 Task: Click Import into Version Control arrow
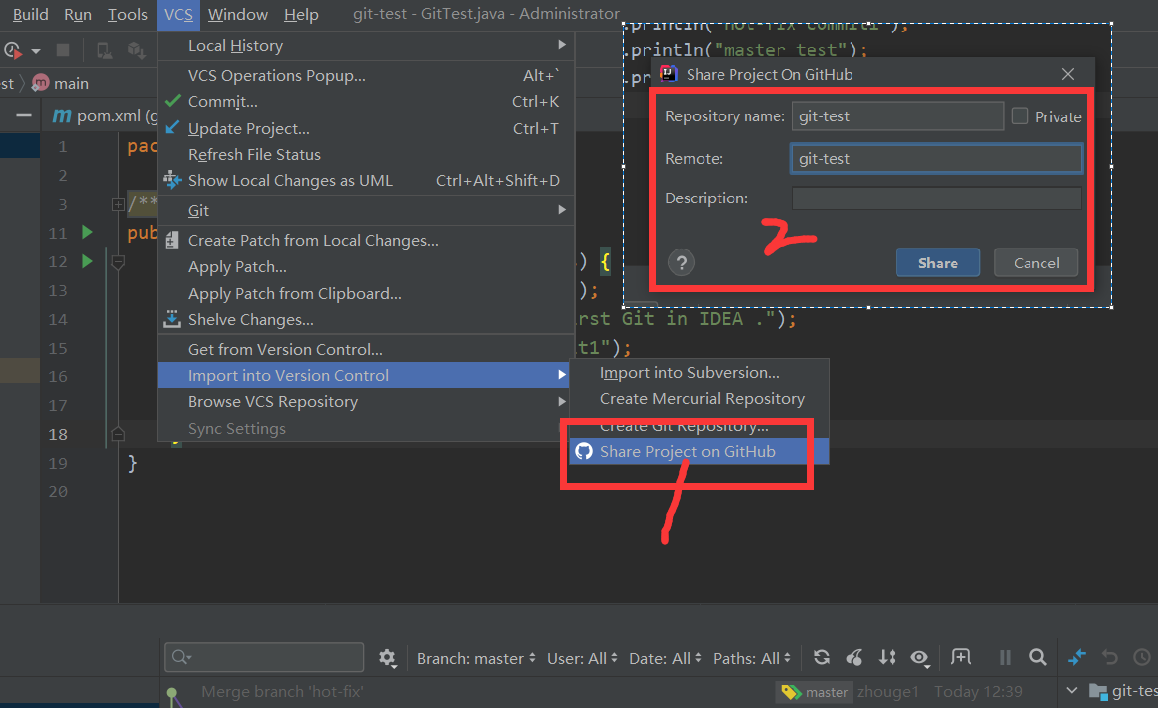[562, 375]
